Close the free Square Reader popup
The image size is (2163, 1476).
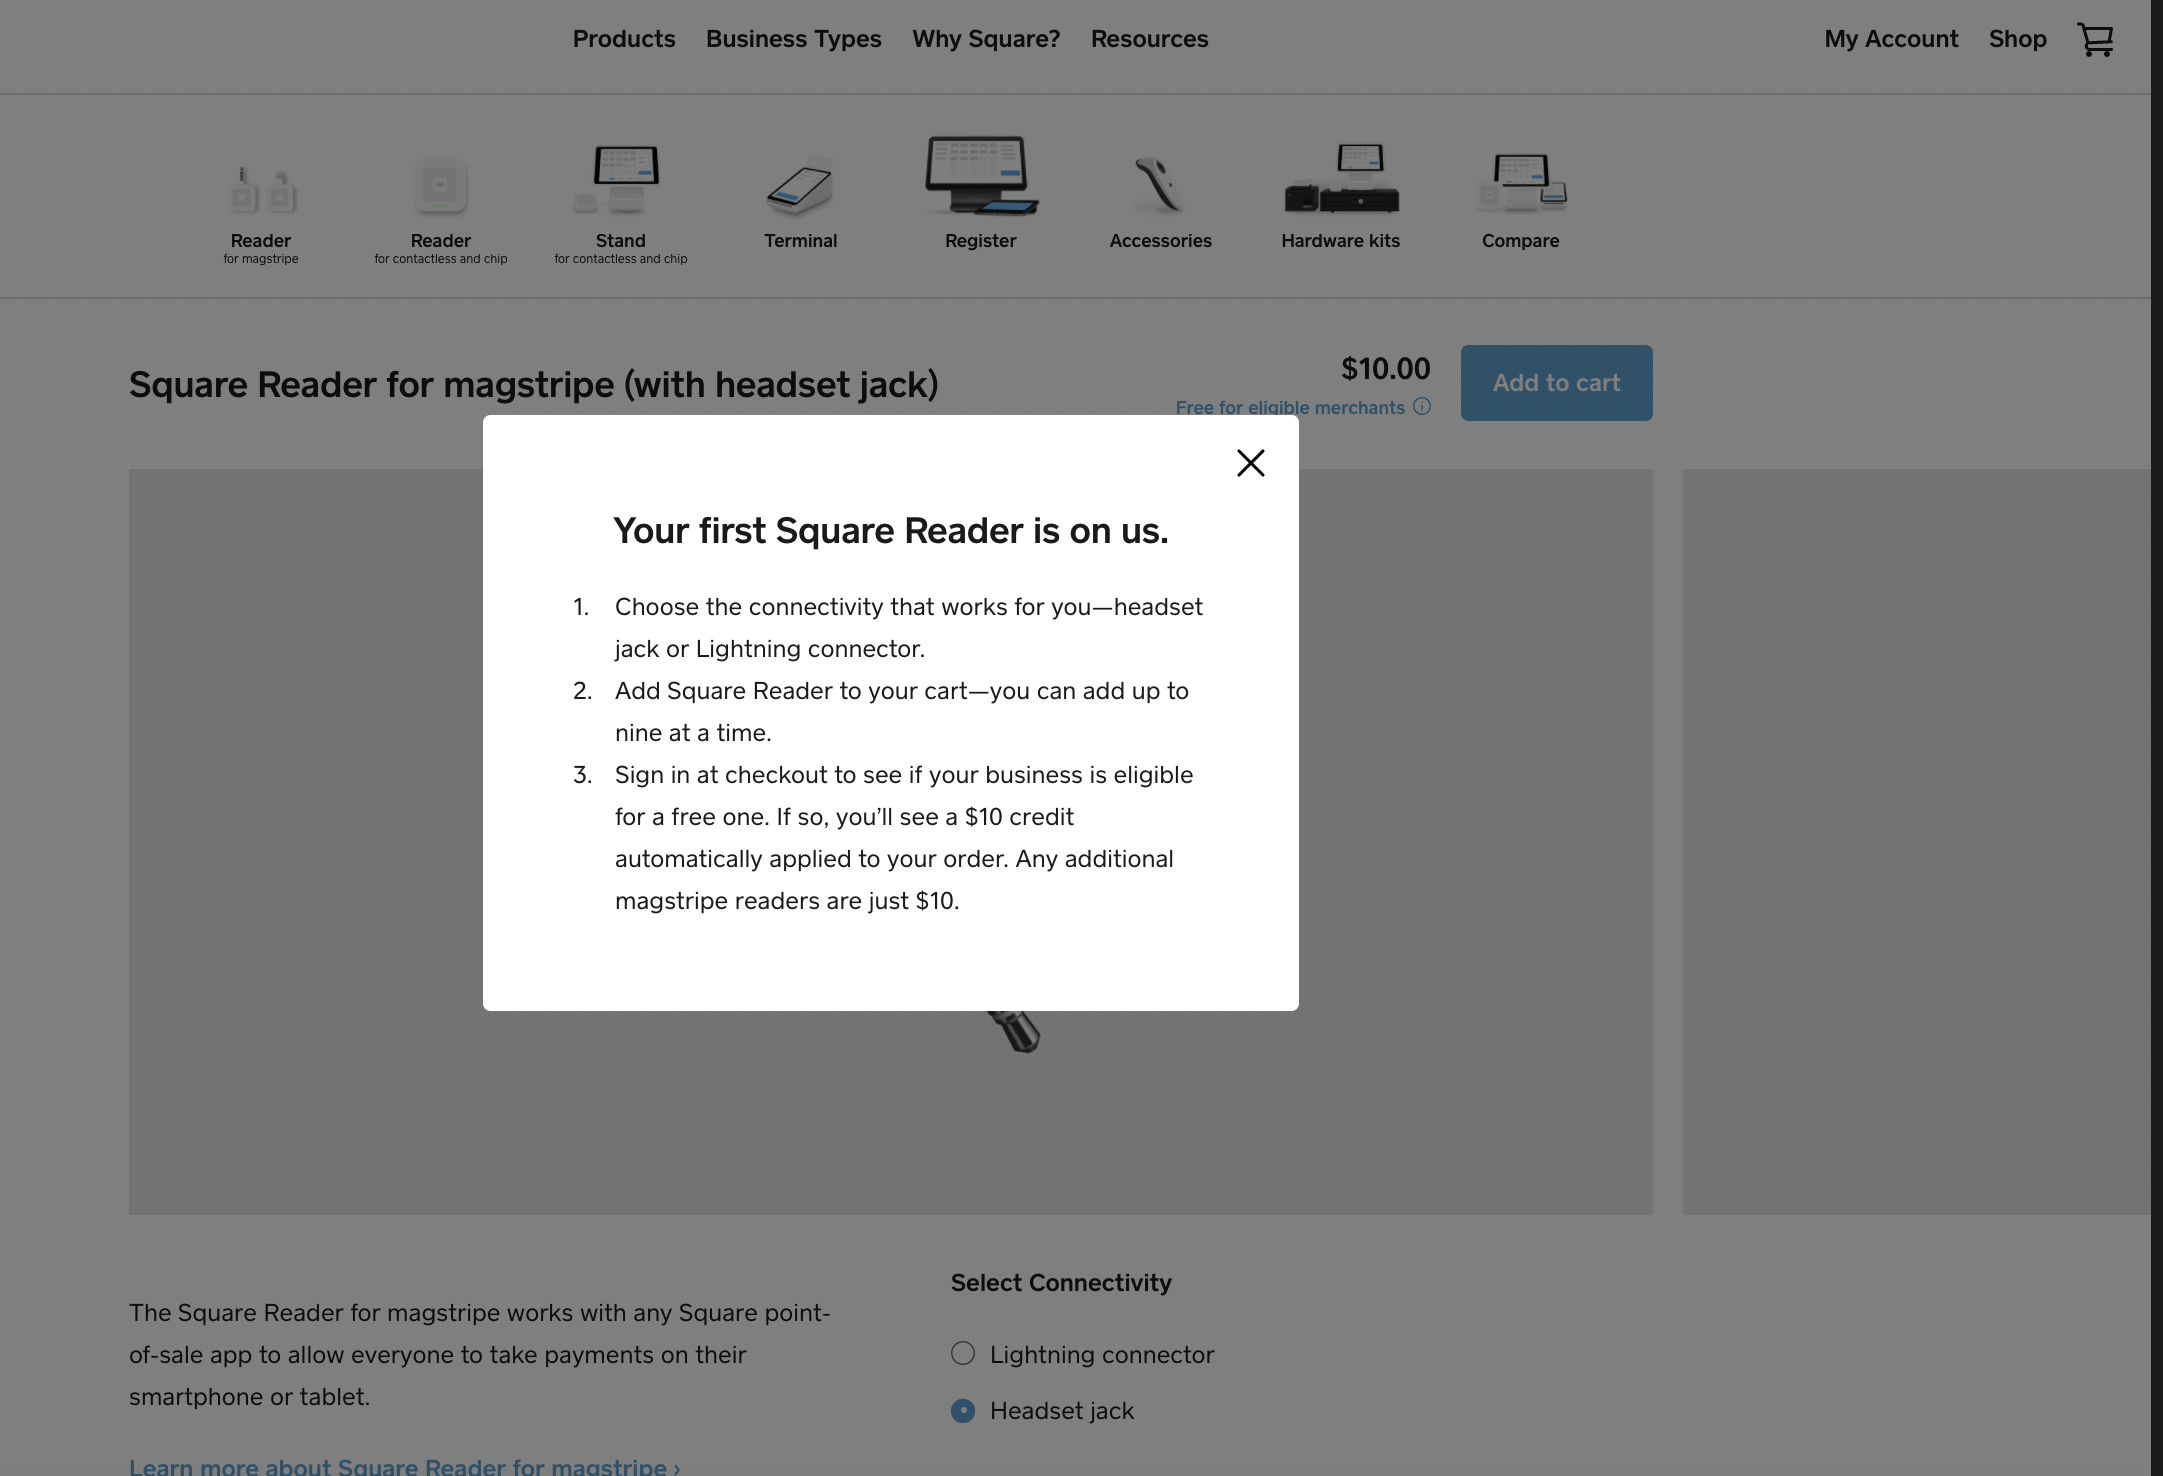point(1250,463)
